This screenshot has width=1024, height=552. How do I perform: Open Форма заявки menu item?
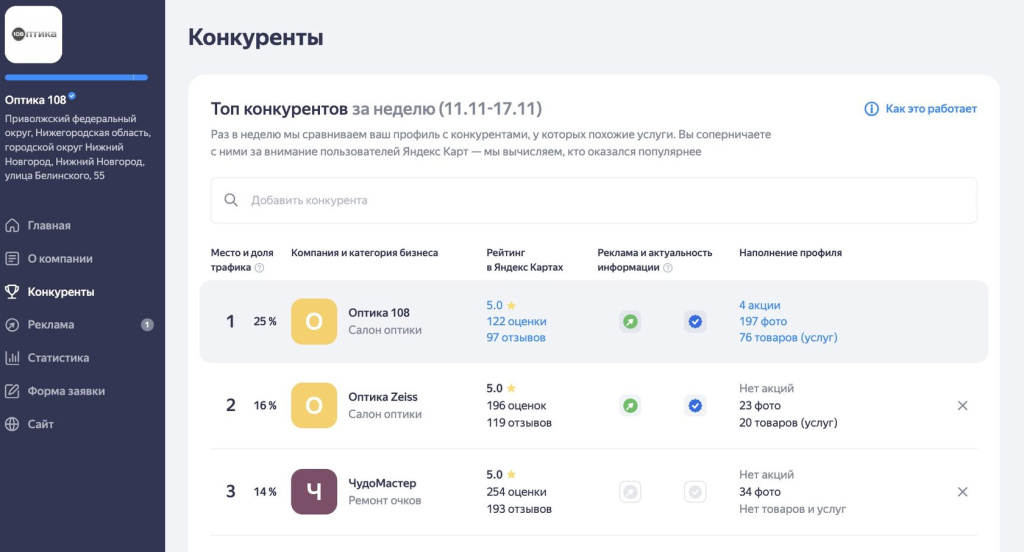[66, 391]
